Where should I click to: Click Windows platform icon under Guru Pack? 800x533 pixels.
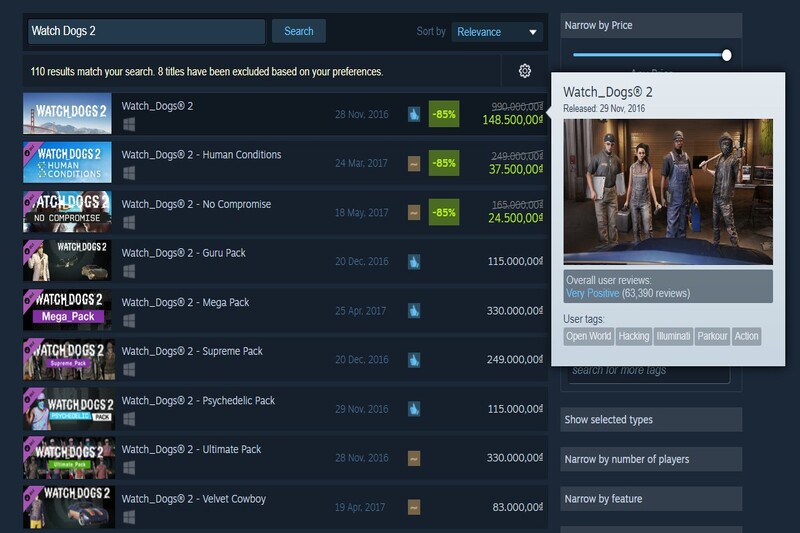coord(129,272)
